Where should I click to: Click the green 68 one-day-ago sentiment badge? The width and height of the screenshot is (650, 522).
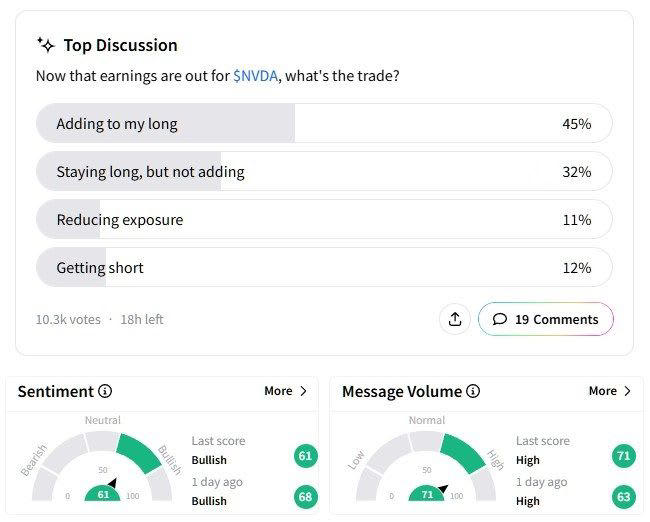pos(305,496)
